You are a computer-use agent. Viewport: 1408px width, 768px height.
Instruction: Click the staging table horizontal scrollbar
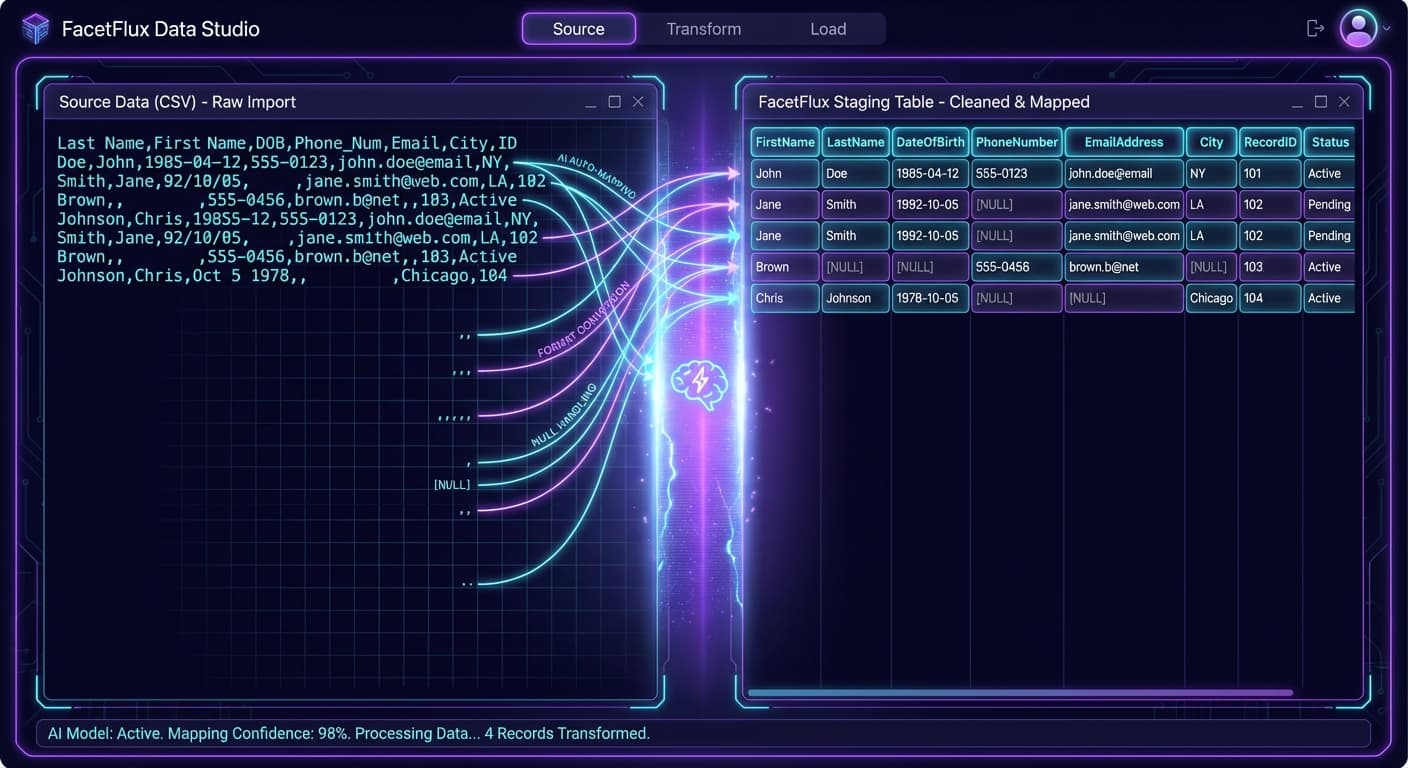[x=1020, y=692]
